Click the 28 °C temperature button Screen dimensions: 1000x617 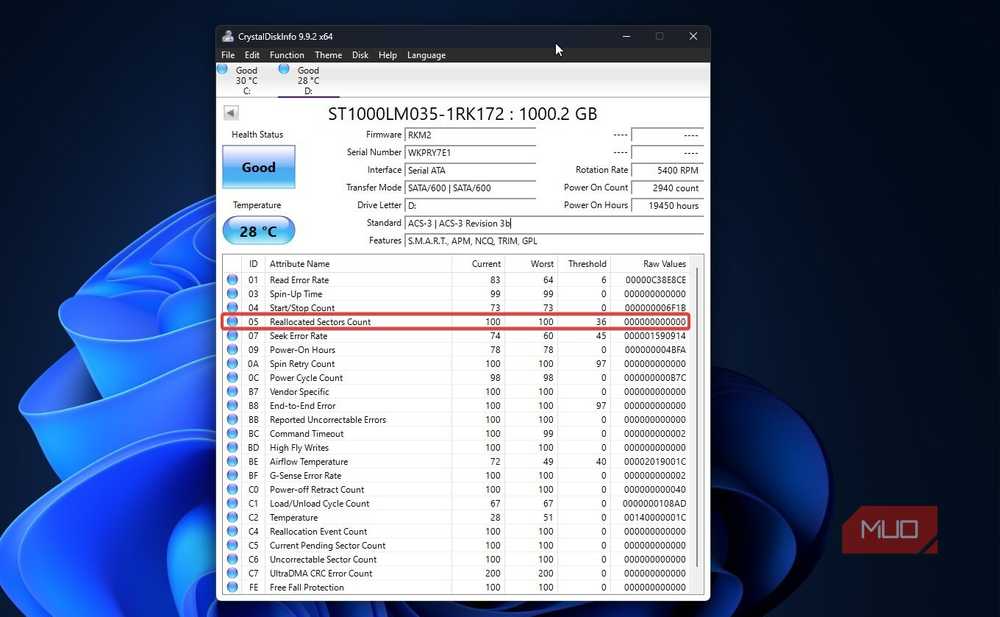click(x=258, y=231)
